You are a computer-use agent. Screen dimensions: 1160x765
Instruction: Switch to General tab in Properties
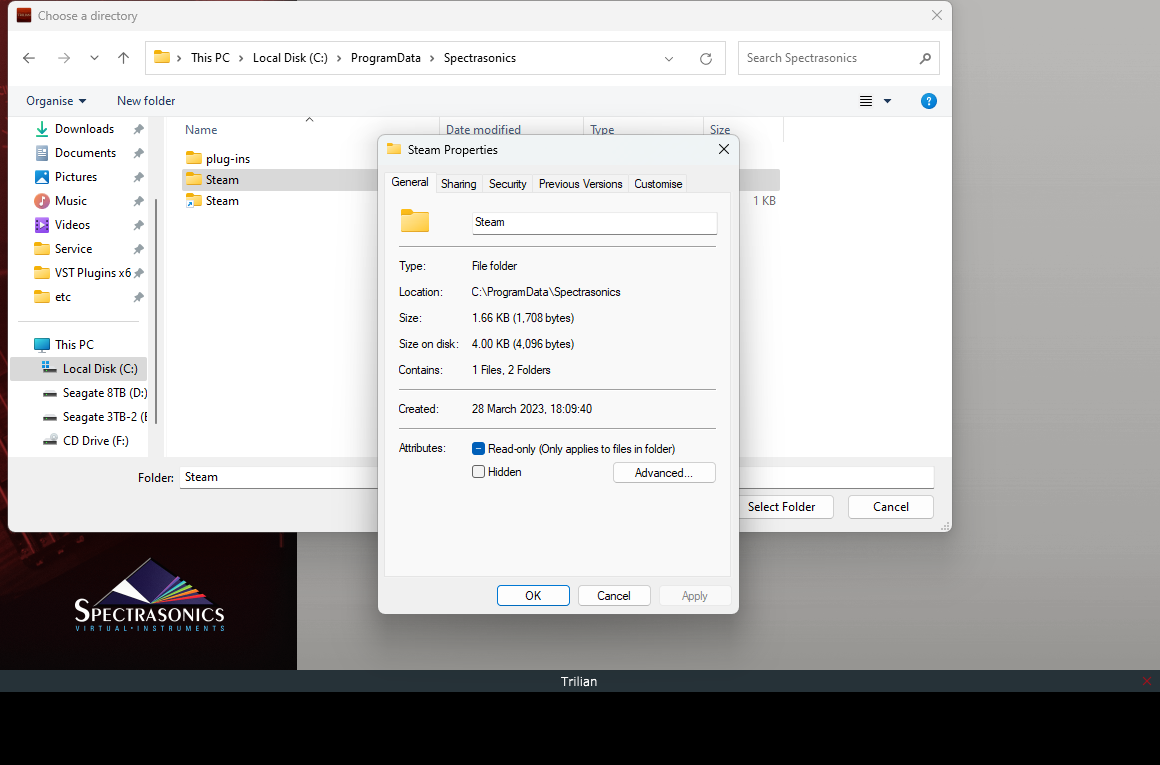[410, 182]
